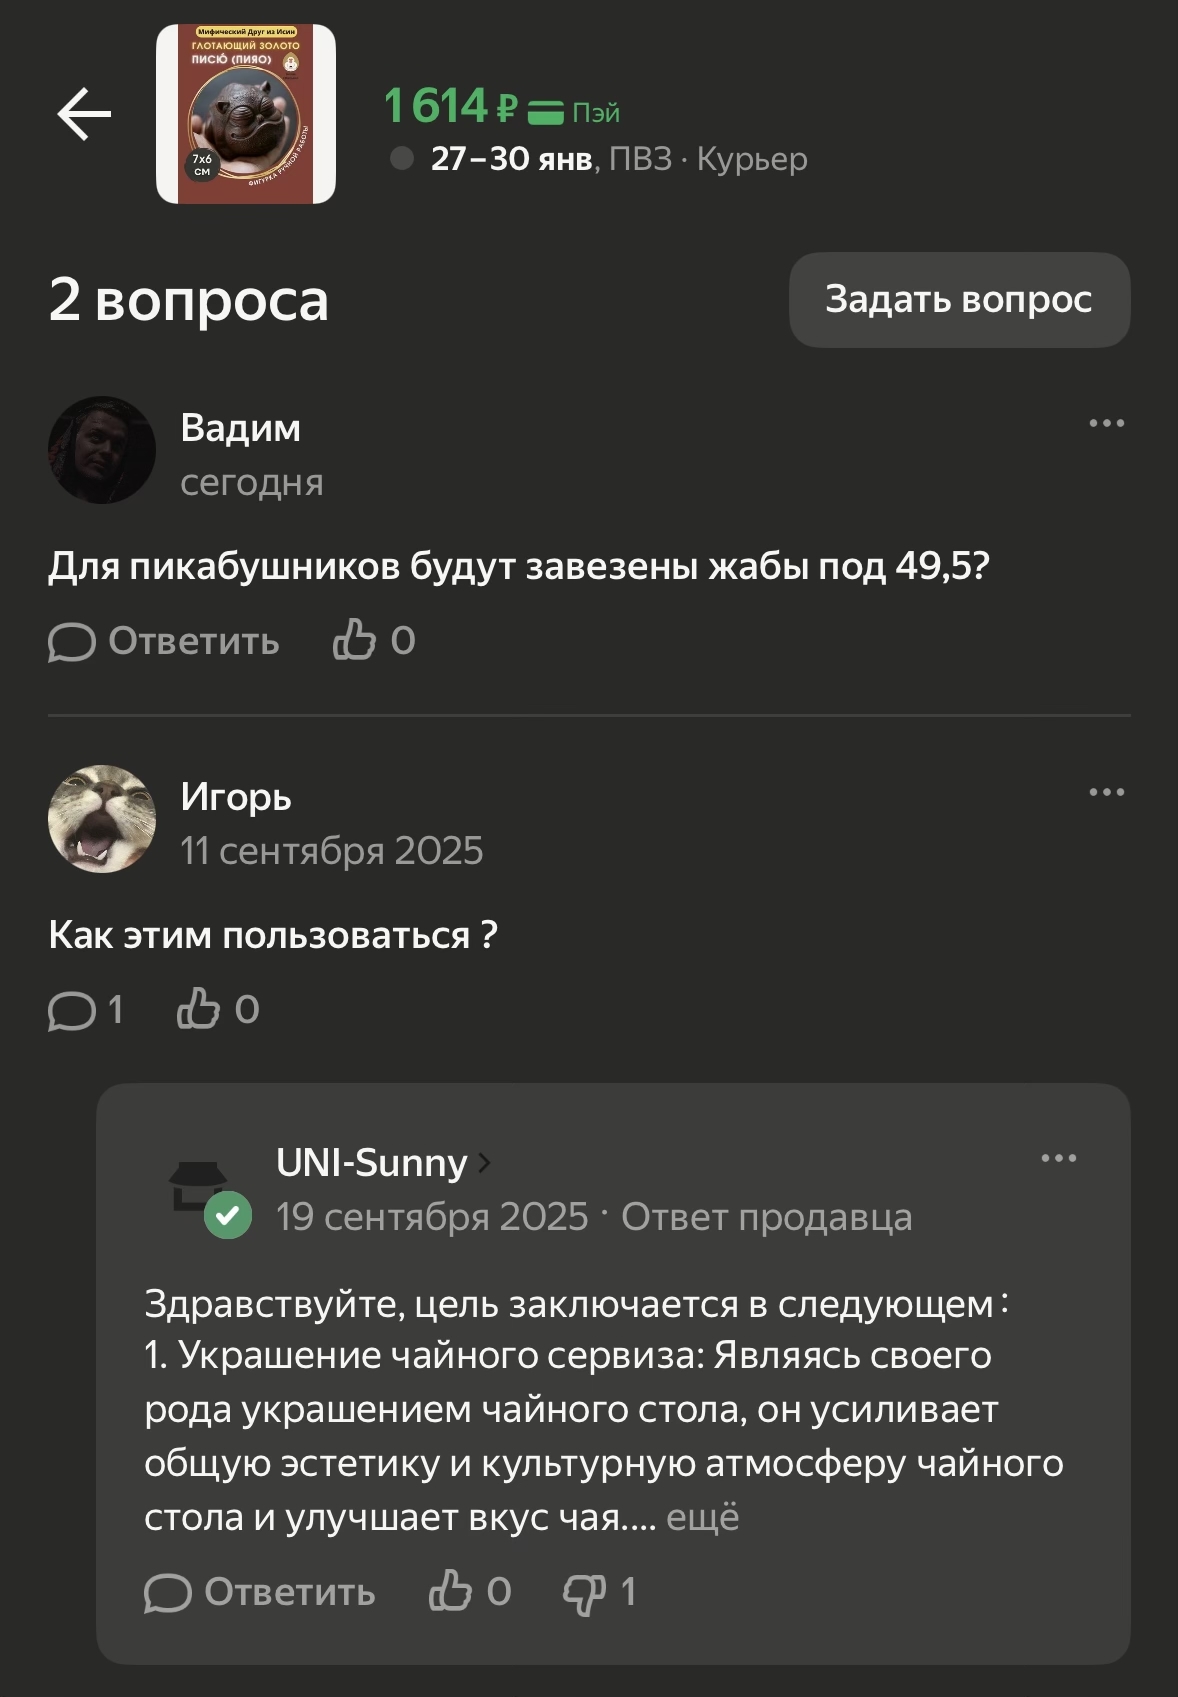Open three-dot menu on seller's answer
This screenshot has width=1178, height=1697.
click(x=1058, y=1158)
